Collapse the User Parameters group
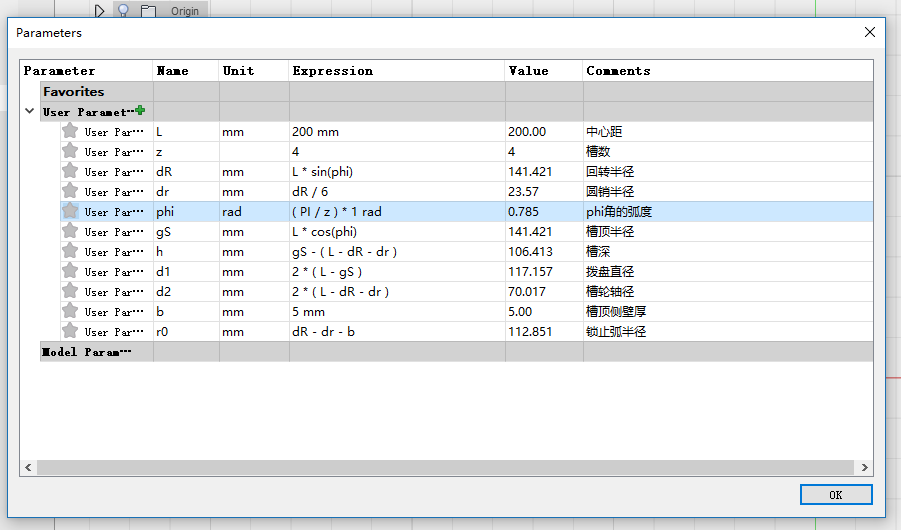Image resolution: width=901 pixels, height=530 pixels. (30, 111)
